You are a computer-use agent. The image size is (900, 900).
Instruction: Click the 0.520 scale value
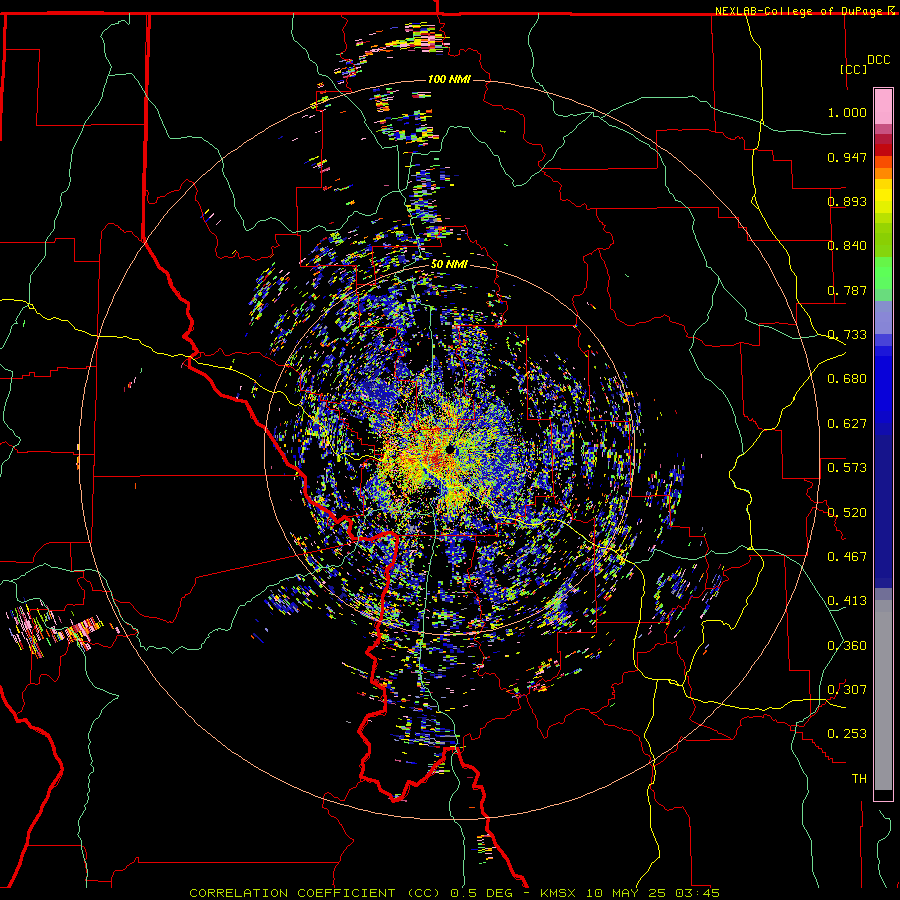847,513
